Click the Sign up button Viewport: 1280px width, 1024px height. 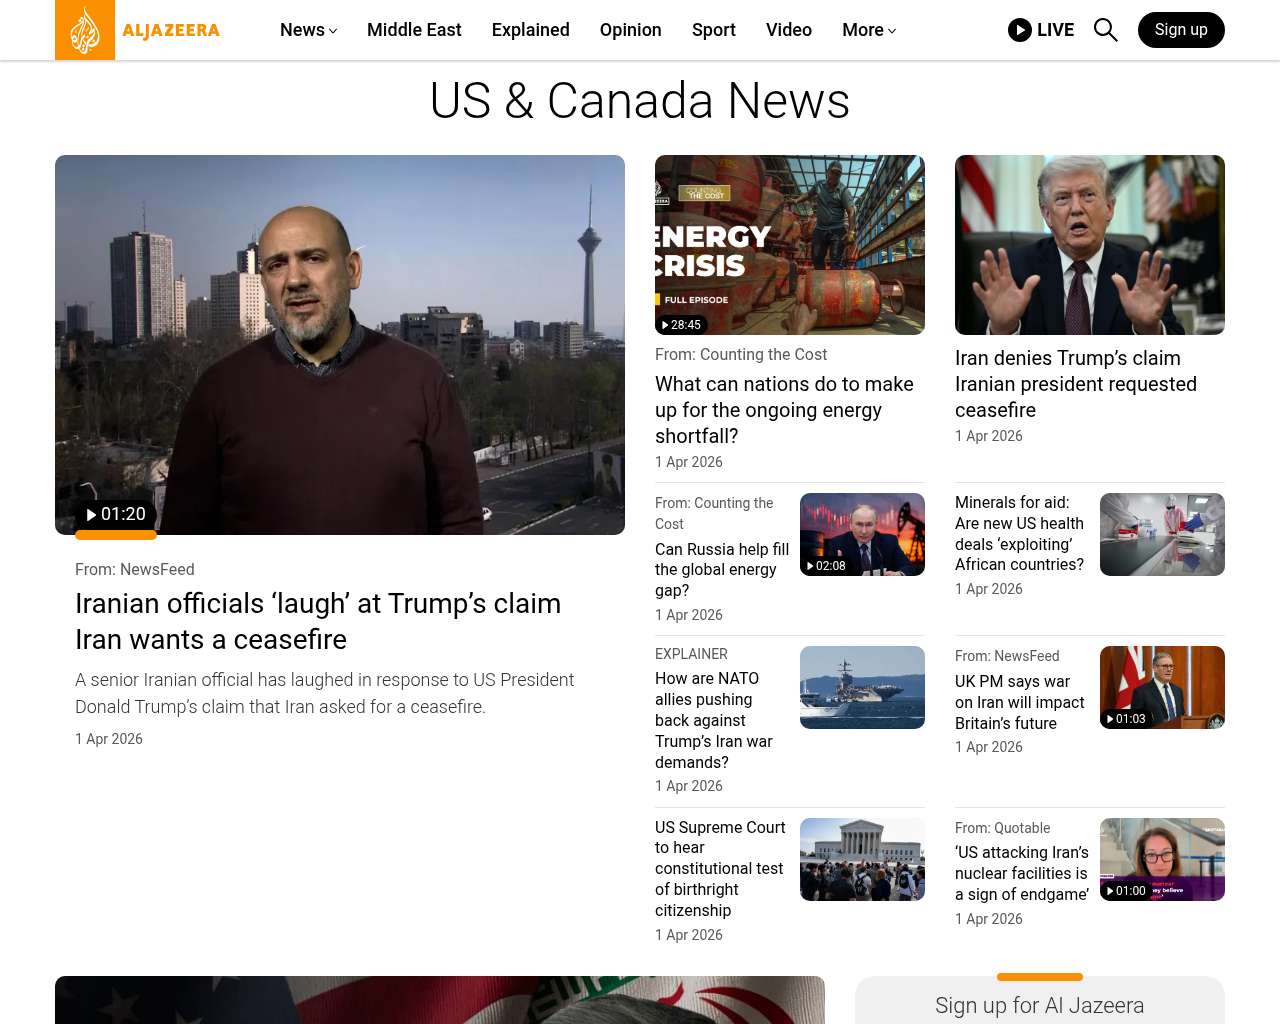point(1180,30)
